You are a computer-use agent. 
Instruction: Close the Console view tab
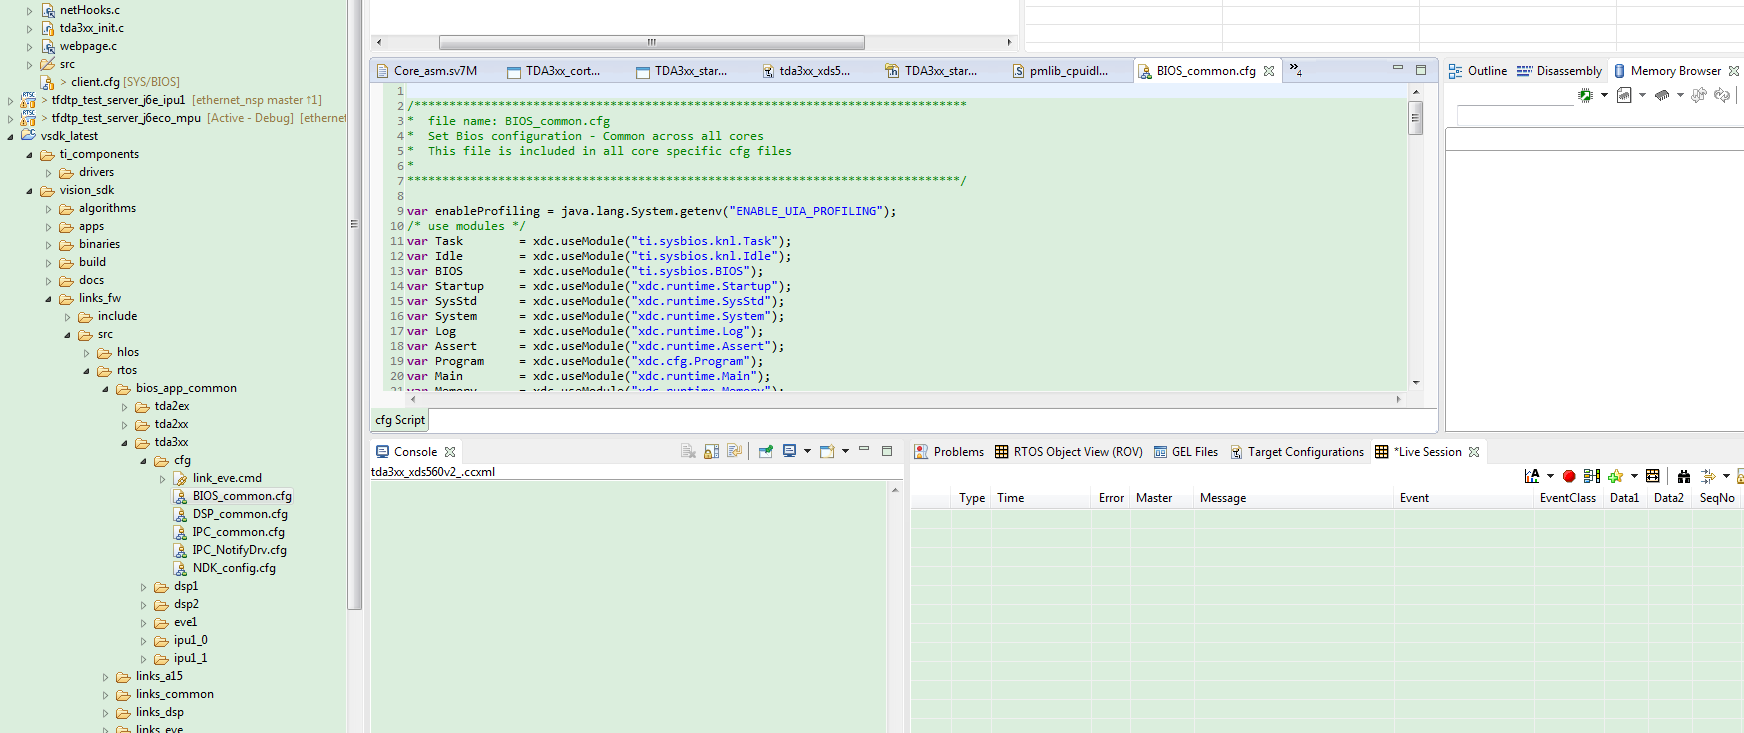click(x=450, y=452)
